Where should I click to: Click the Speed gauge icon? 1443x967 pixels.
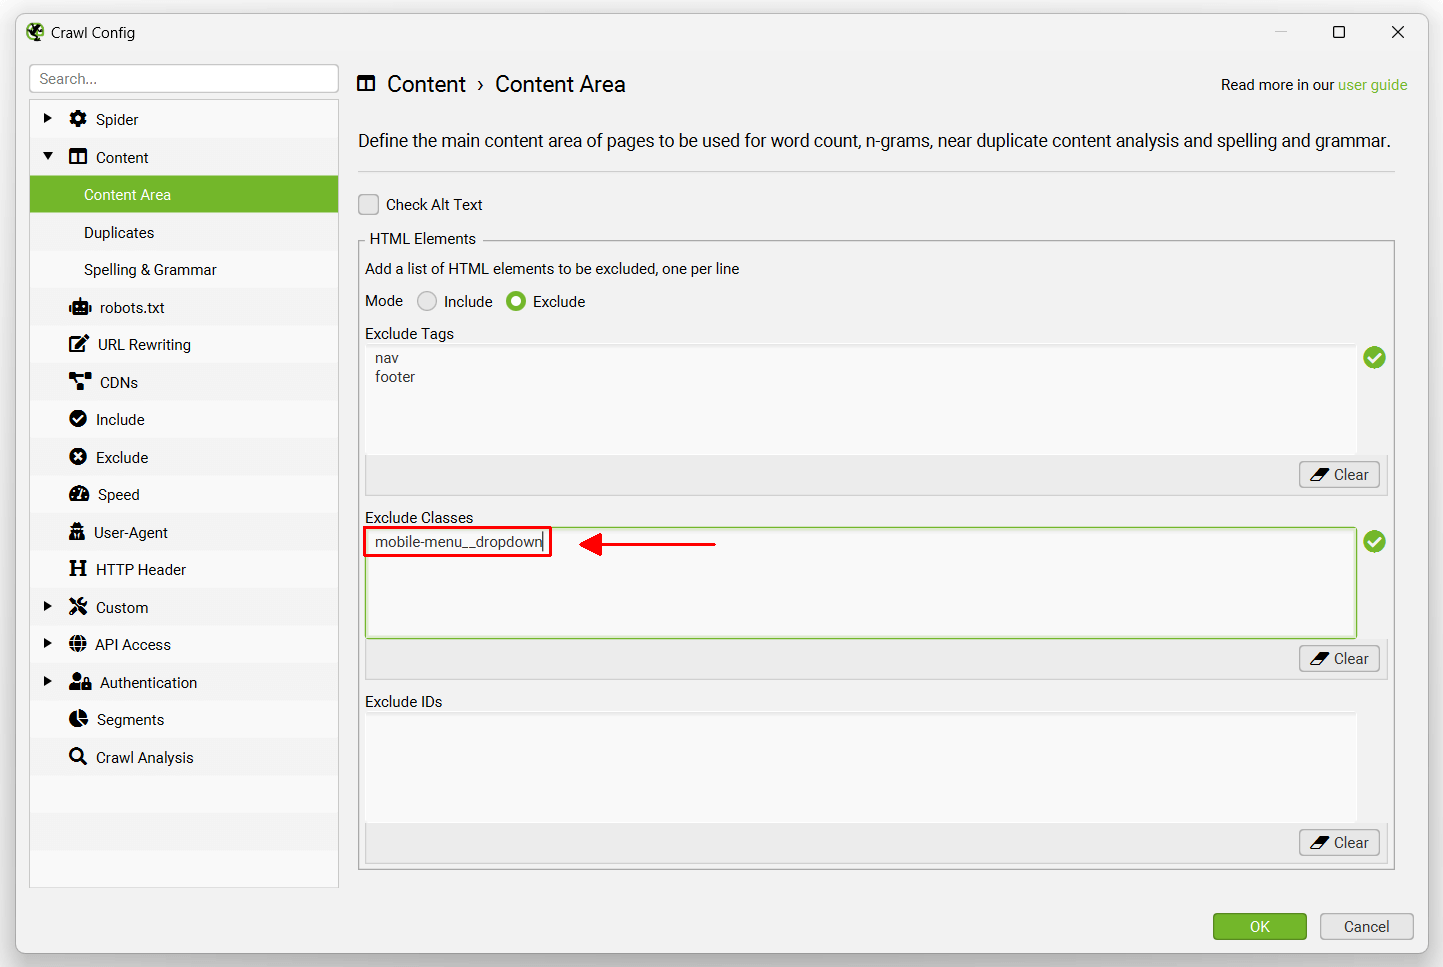[x=78, y=494]
